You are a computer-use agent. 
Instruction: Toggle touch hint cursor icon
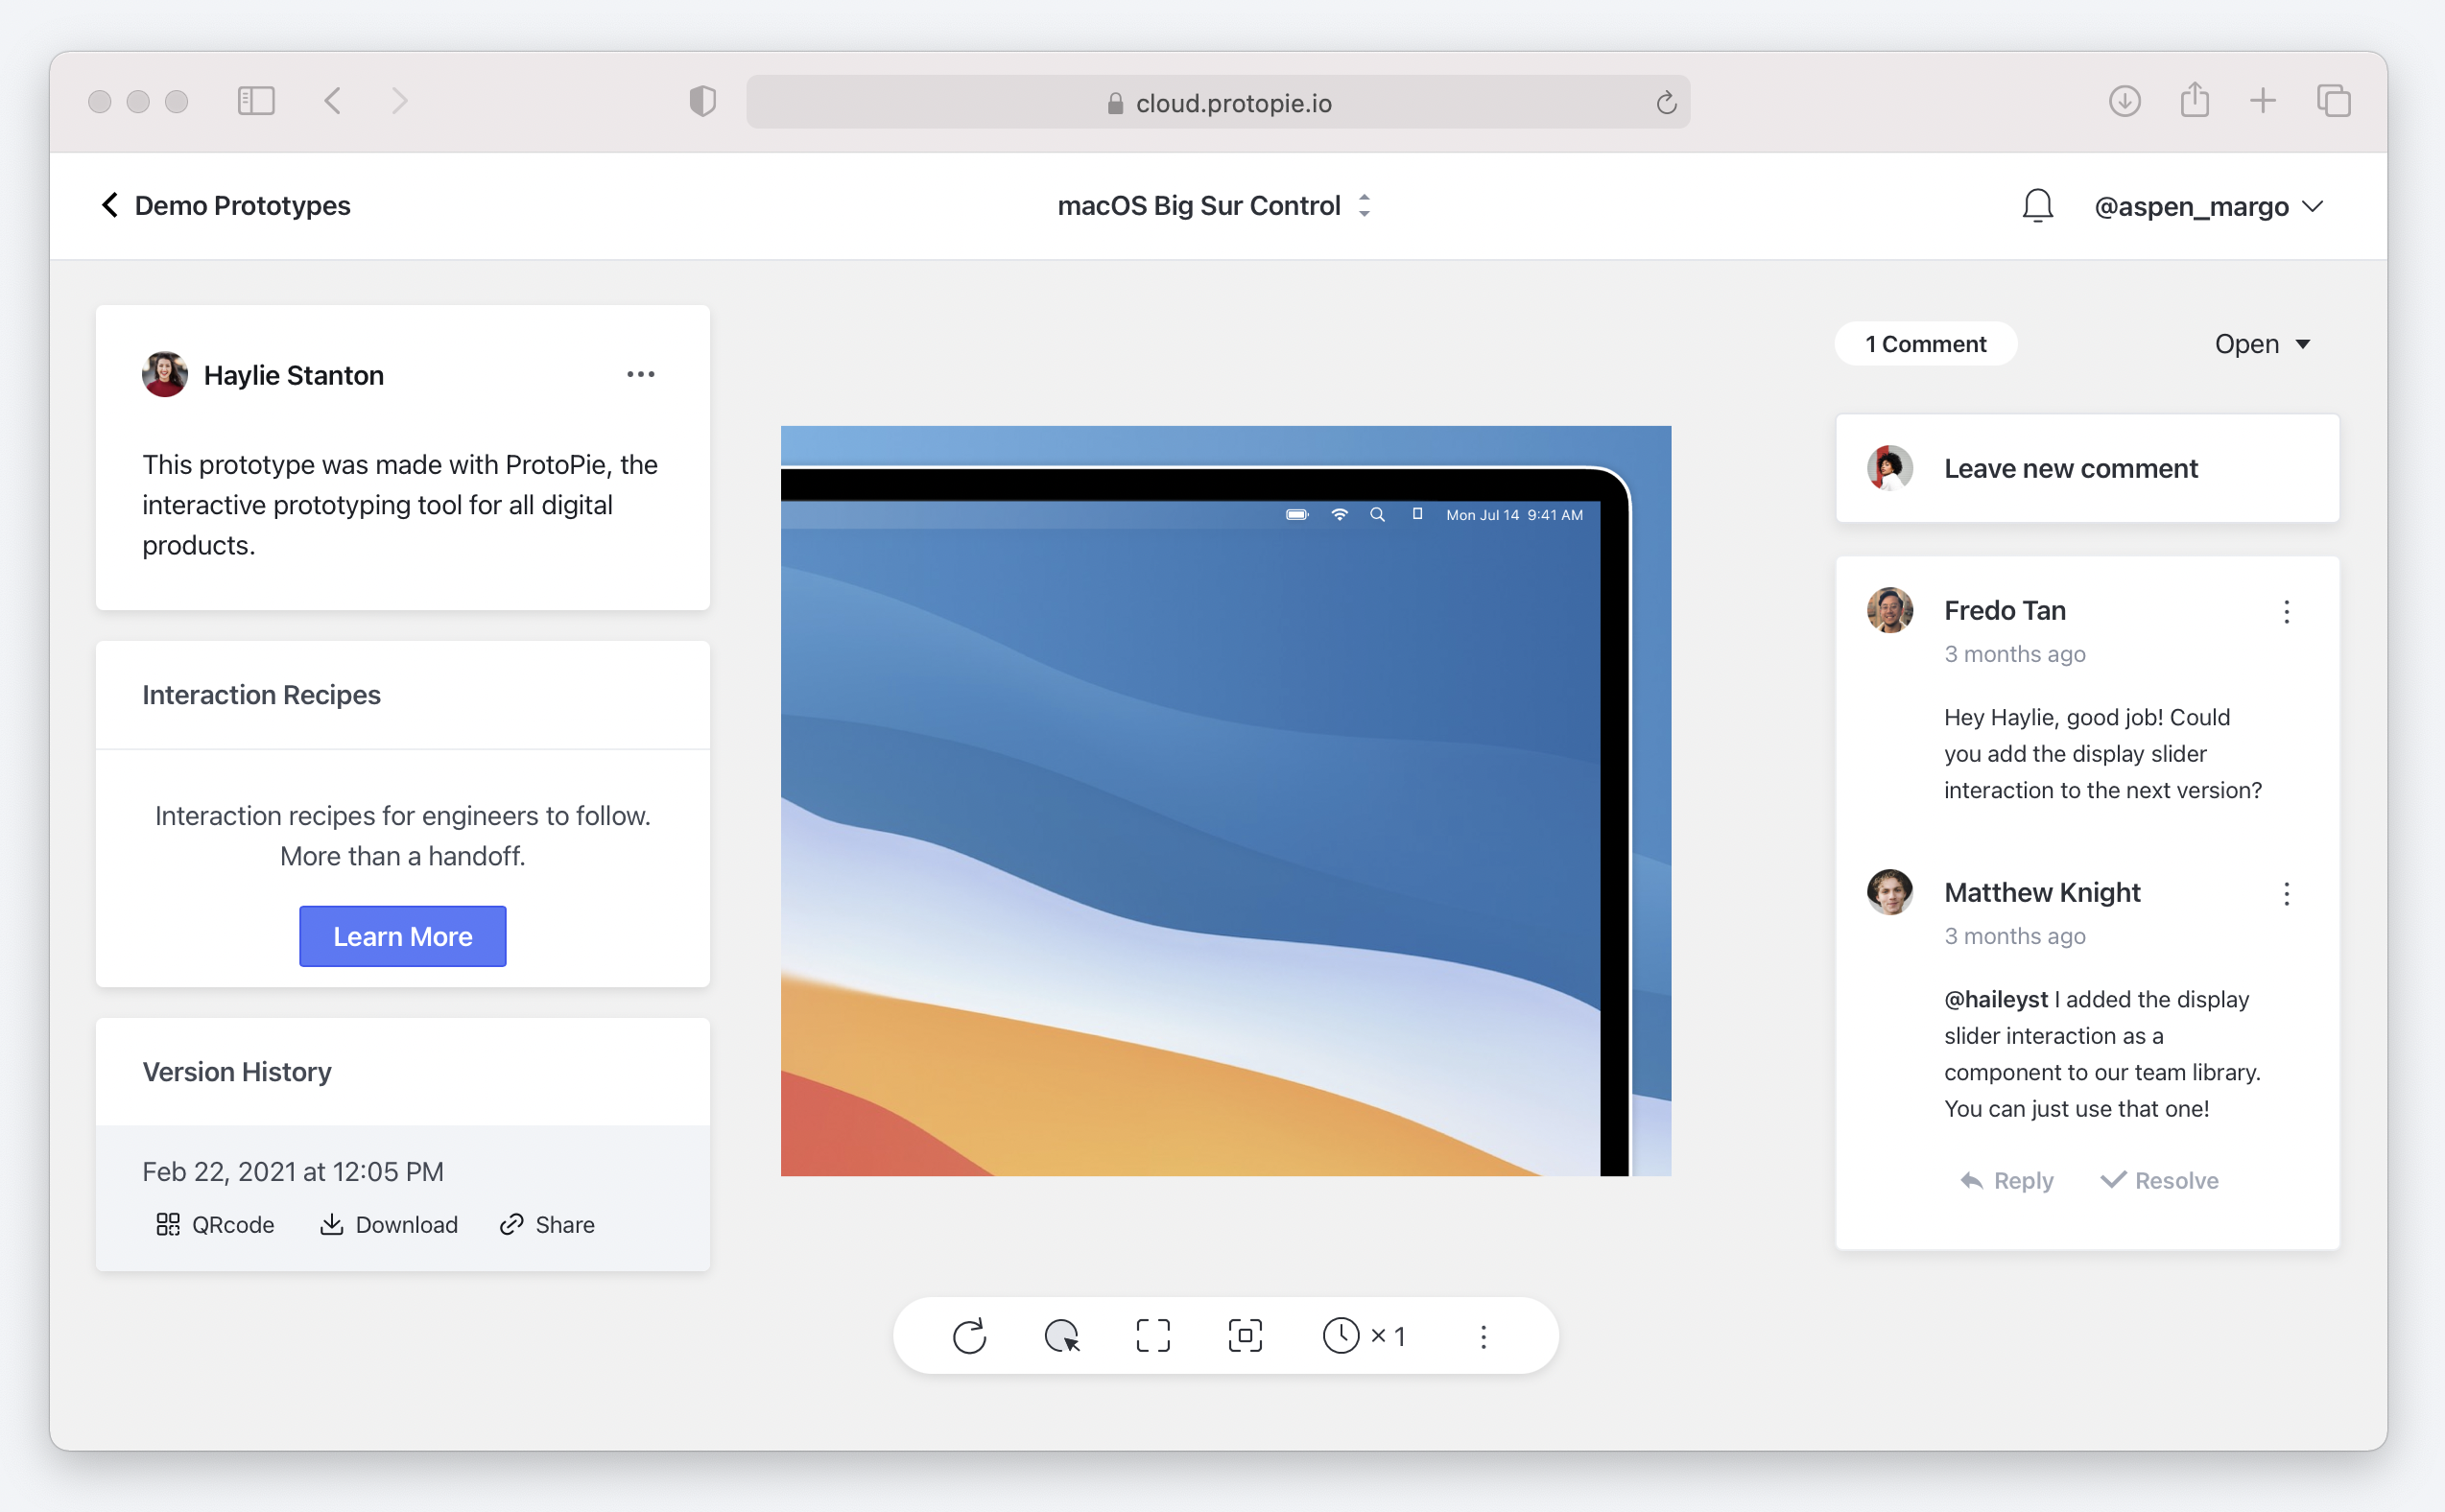[x=1061, y=1336]
